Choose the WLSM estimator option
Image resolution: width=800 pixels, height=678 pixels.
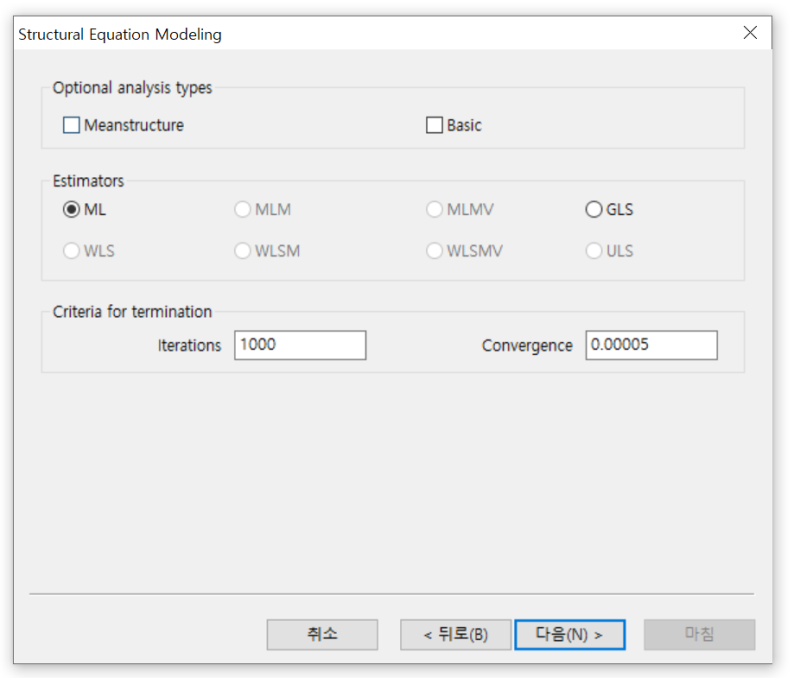point(242,250)
